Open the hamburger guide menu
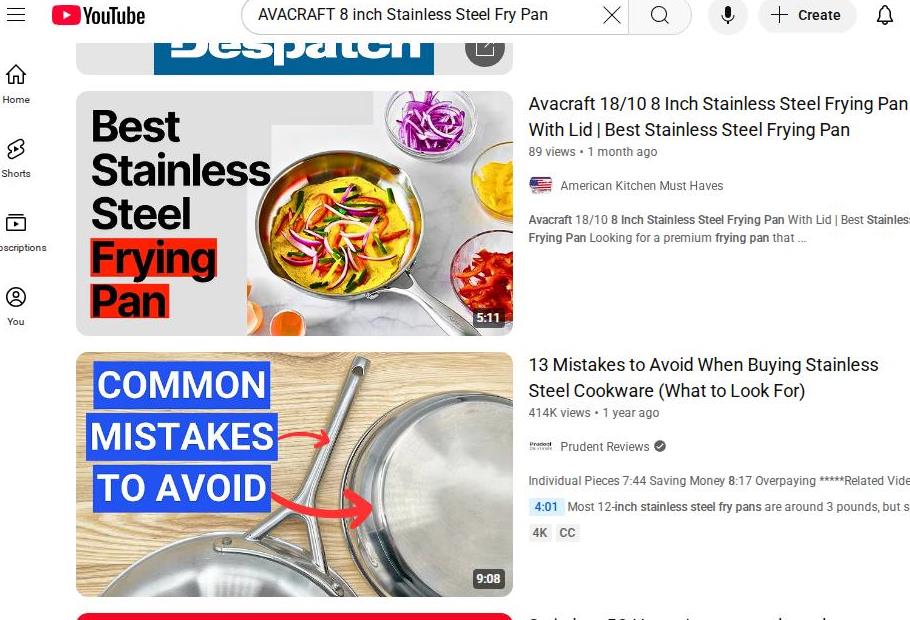The image size is (910, 620). pos(16,15)
